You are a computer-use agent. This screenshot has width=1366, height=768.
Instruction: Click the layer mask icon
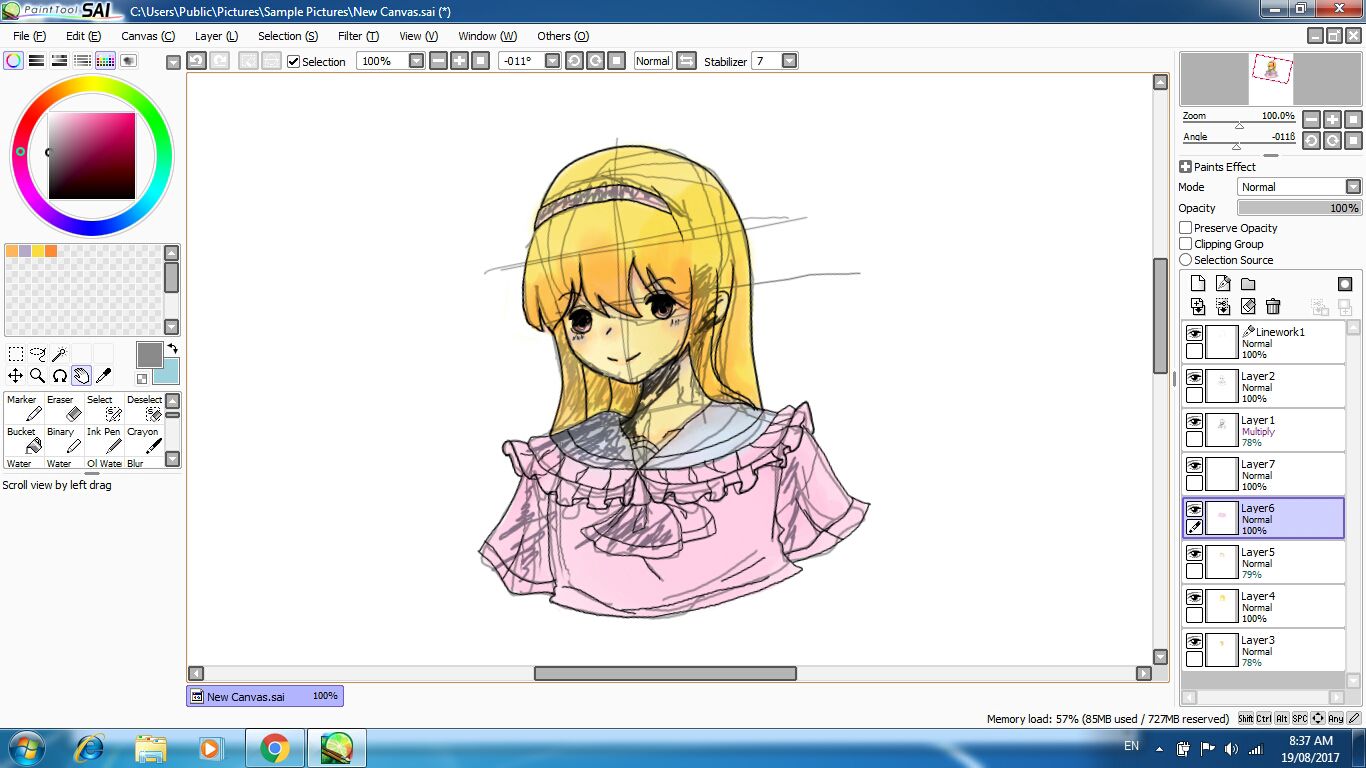click(1345, 284)
